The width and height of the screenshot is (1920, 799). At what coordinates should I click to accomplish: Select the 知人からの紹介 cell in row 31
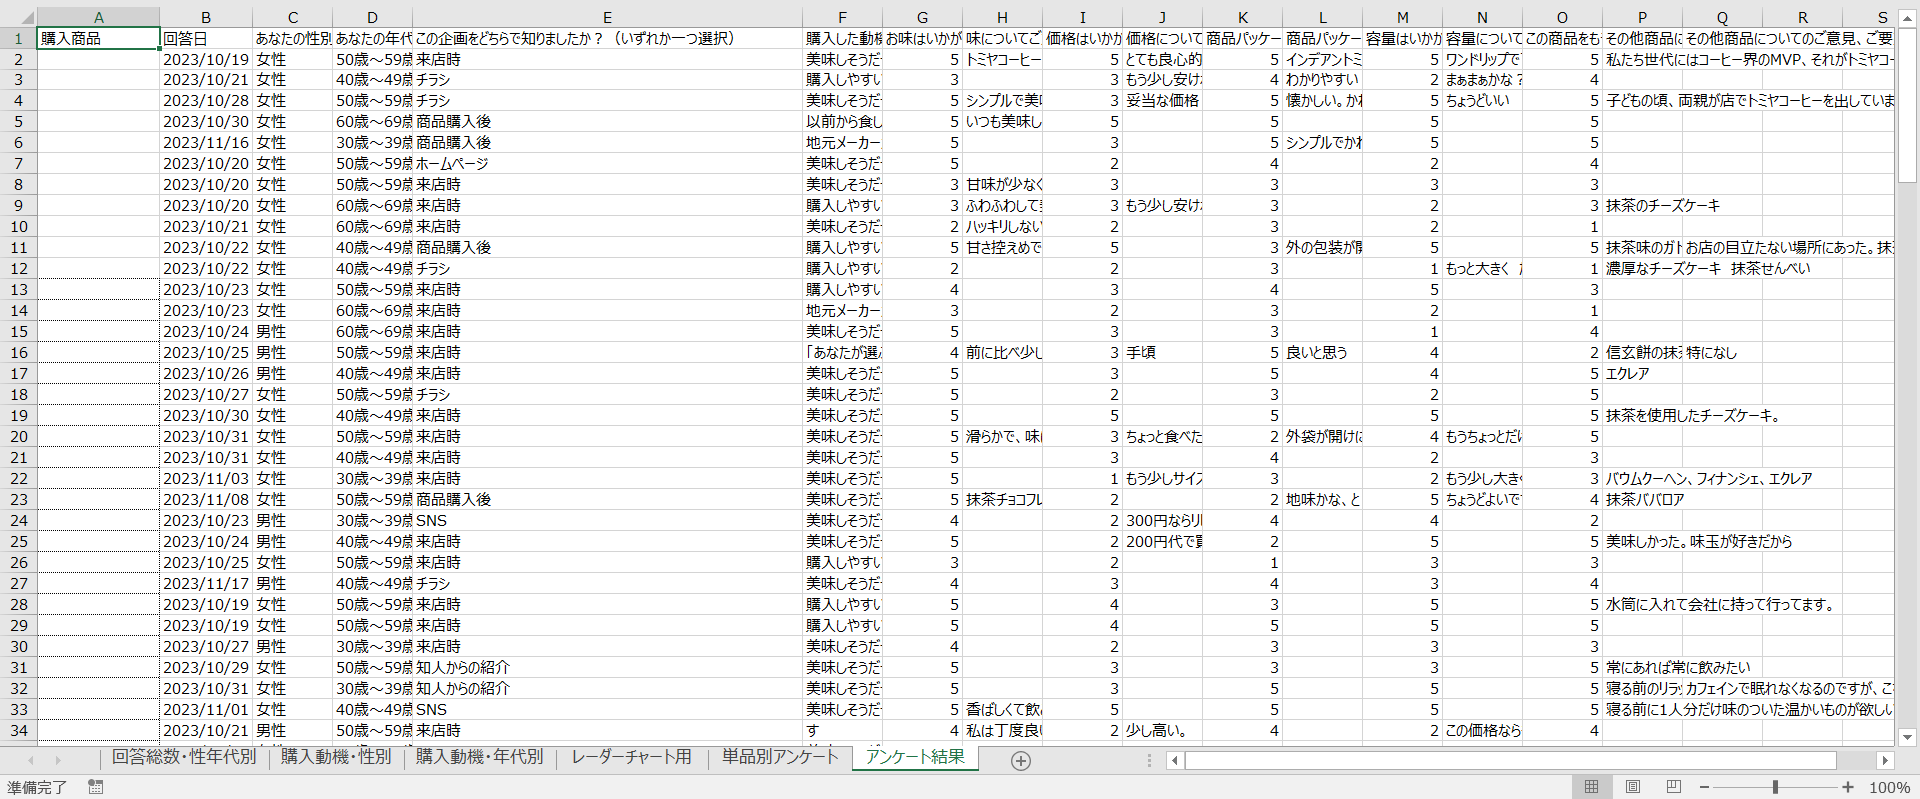(x=607, y=668)
